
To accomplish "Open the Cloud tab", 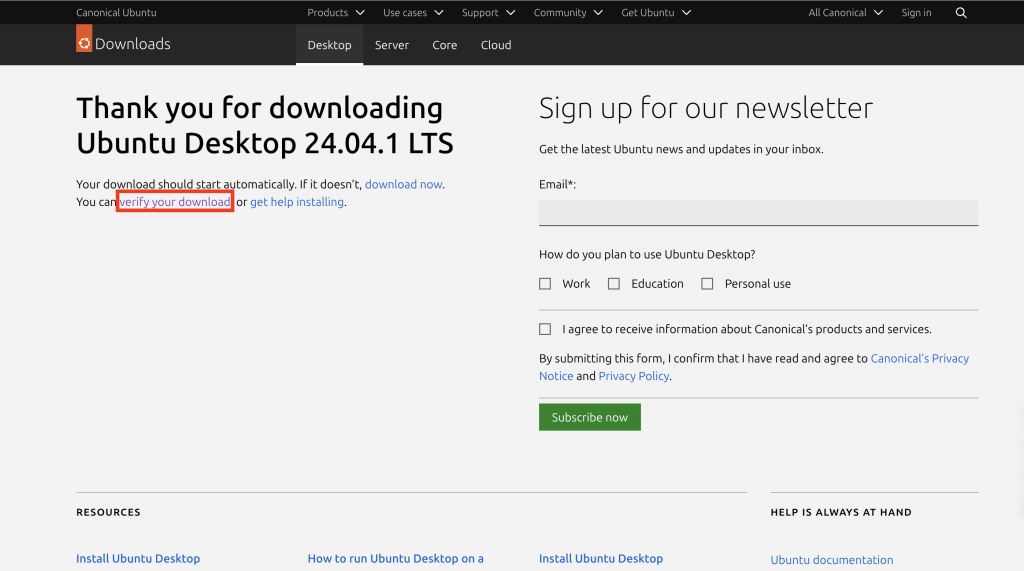I will coord(496,45).
